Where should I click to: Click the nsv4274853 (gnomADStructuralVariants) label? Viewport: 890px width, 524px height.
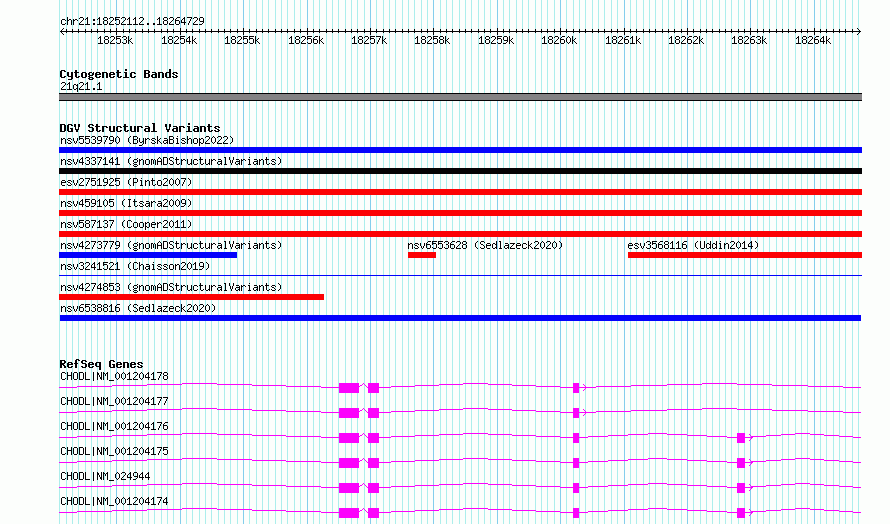[171, 287]
